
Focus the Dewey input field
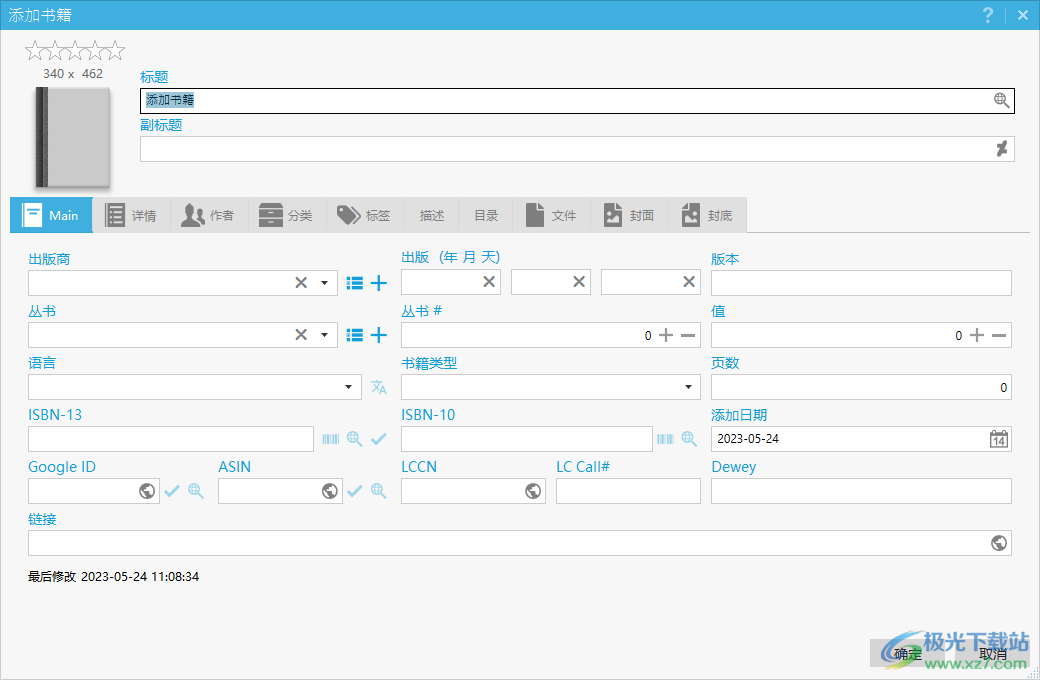[861, 491]
